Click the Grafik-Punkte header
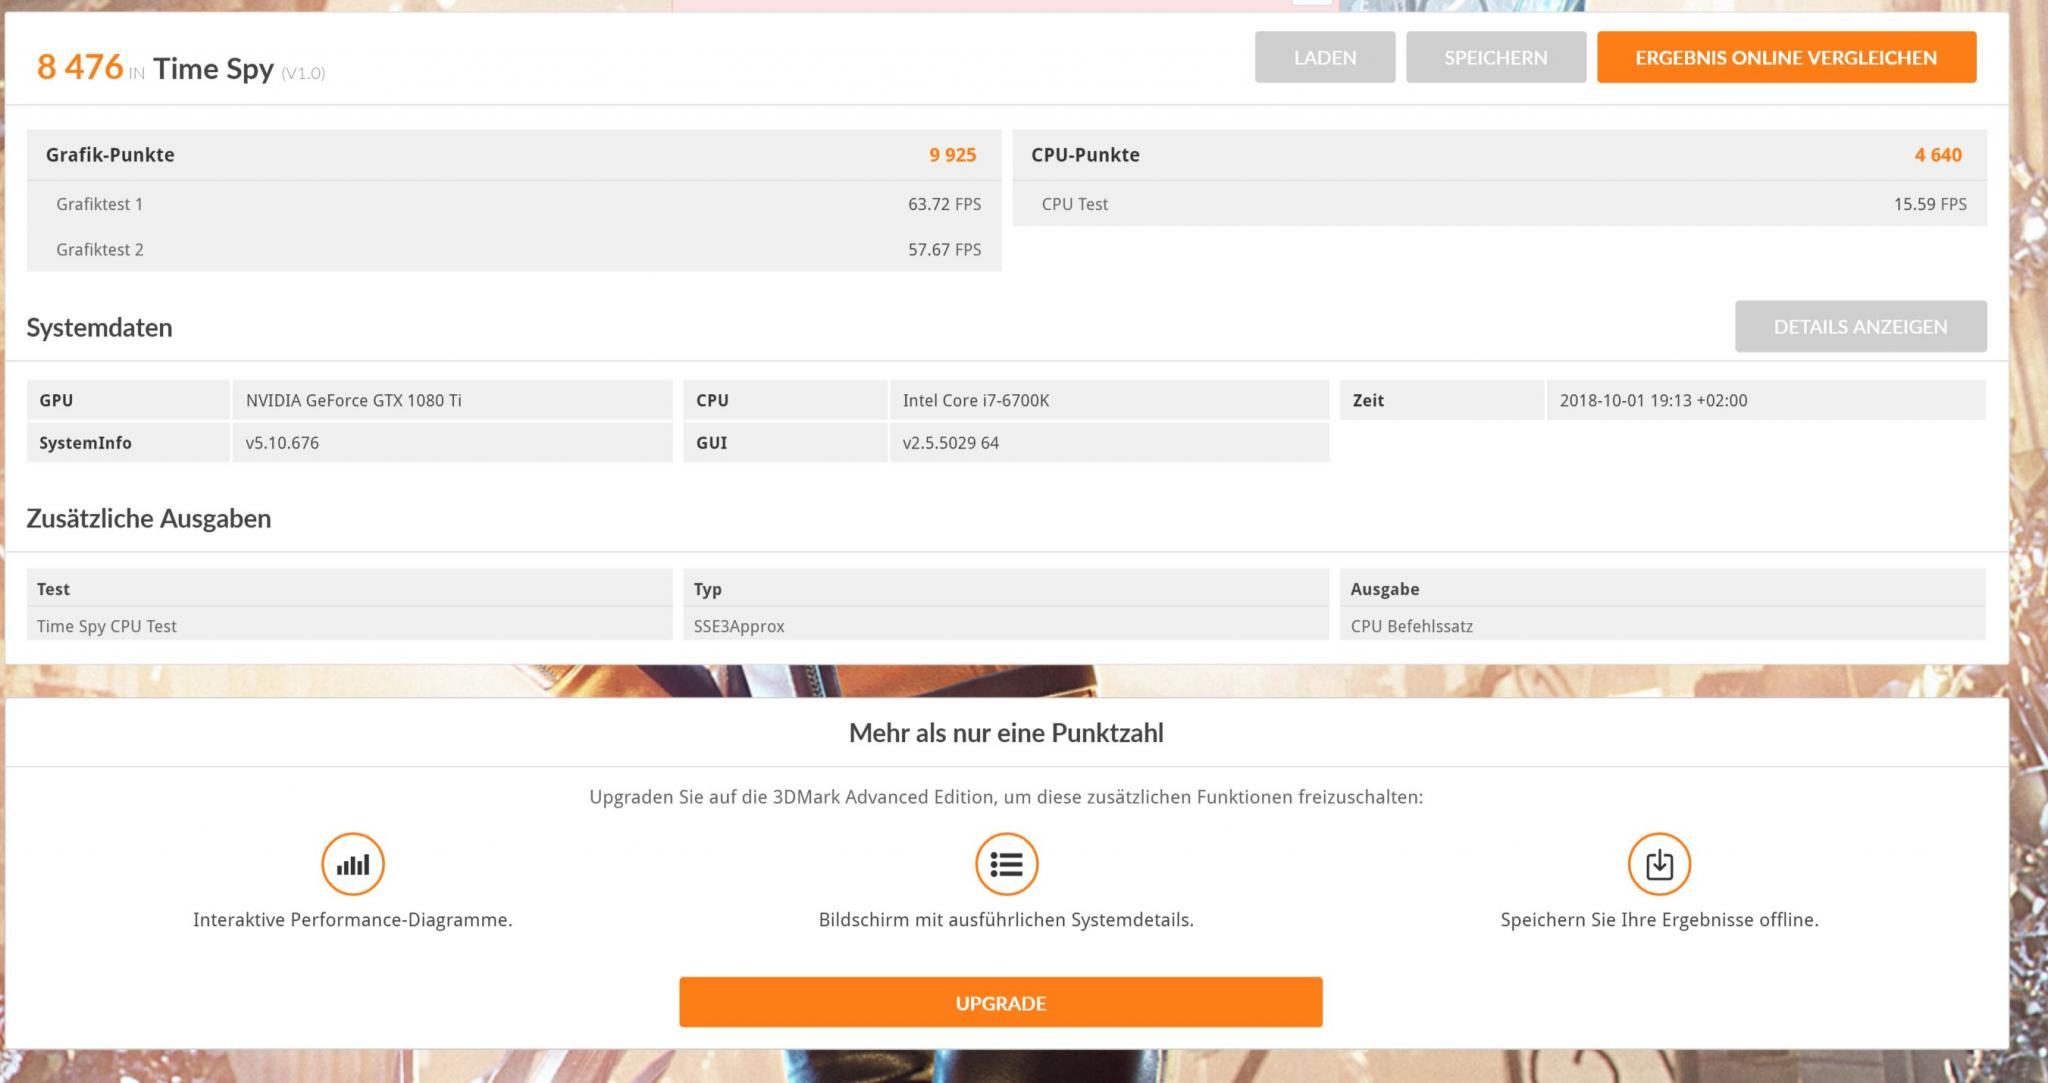2048x1083 pixels. point(110,155)
